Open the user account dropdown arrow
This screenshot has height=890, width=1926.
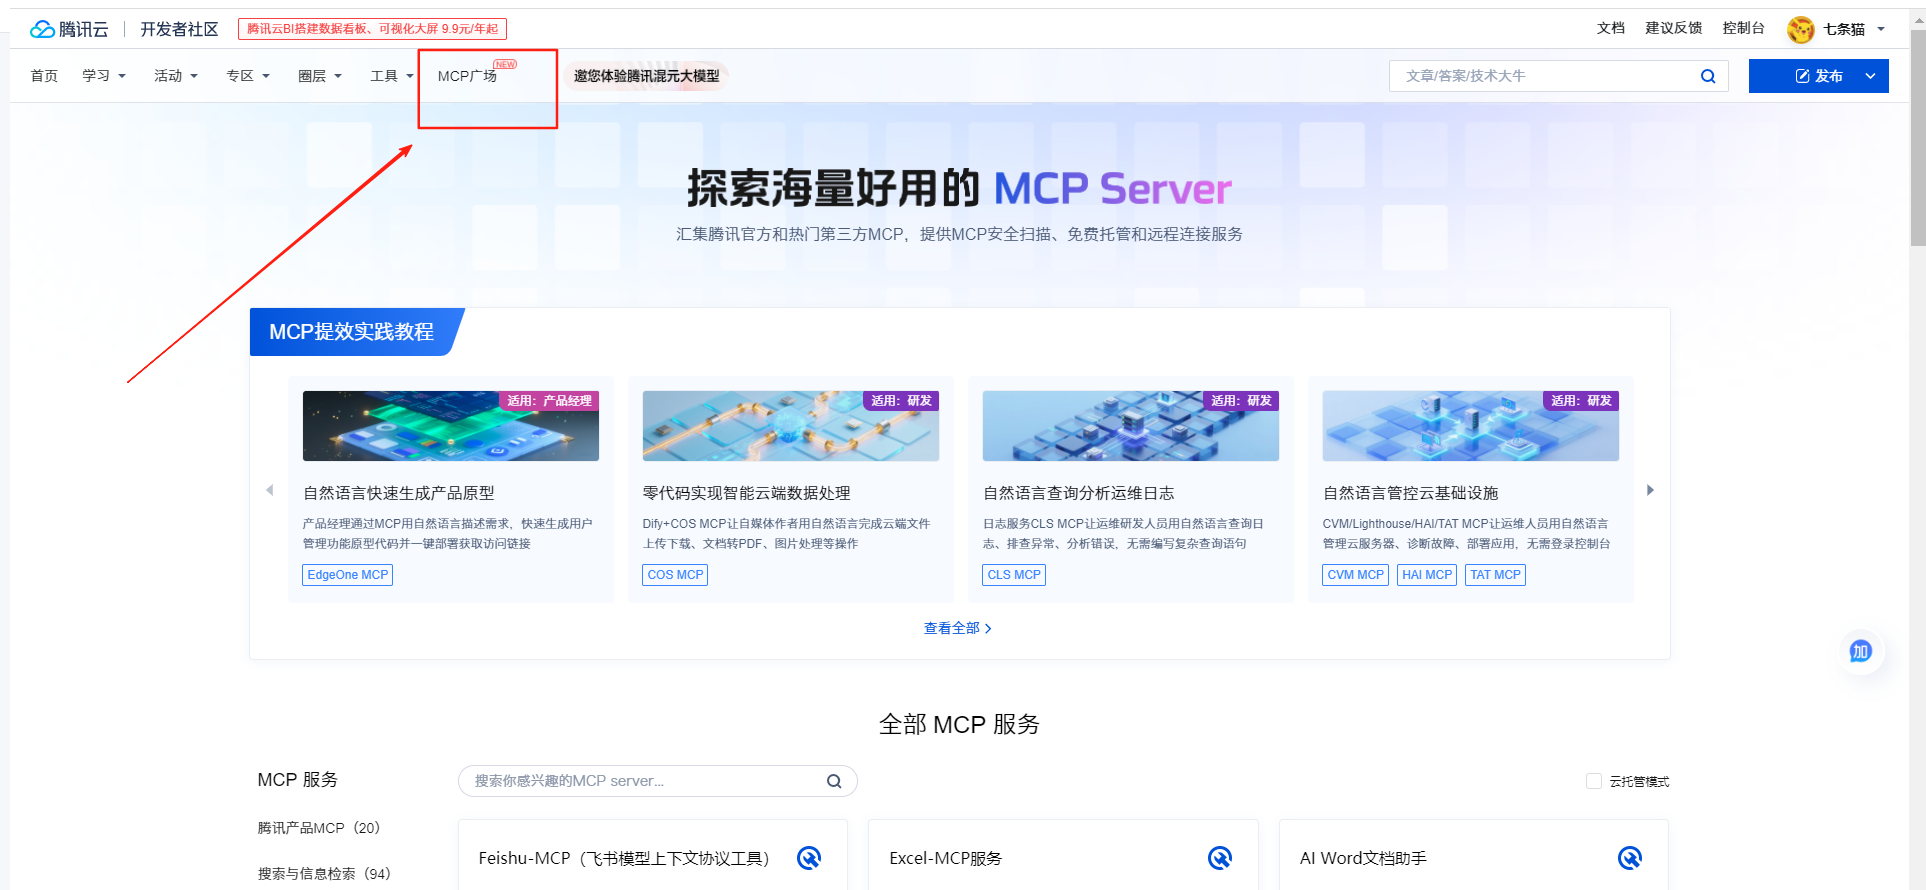1881,29
